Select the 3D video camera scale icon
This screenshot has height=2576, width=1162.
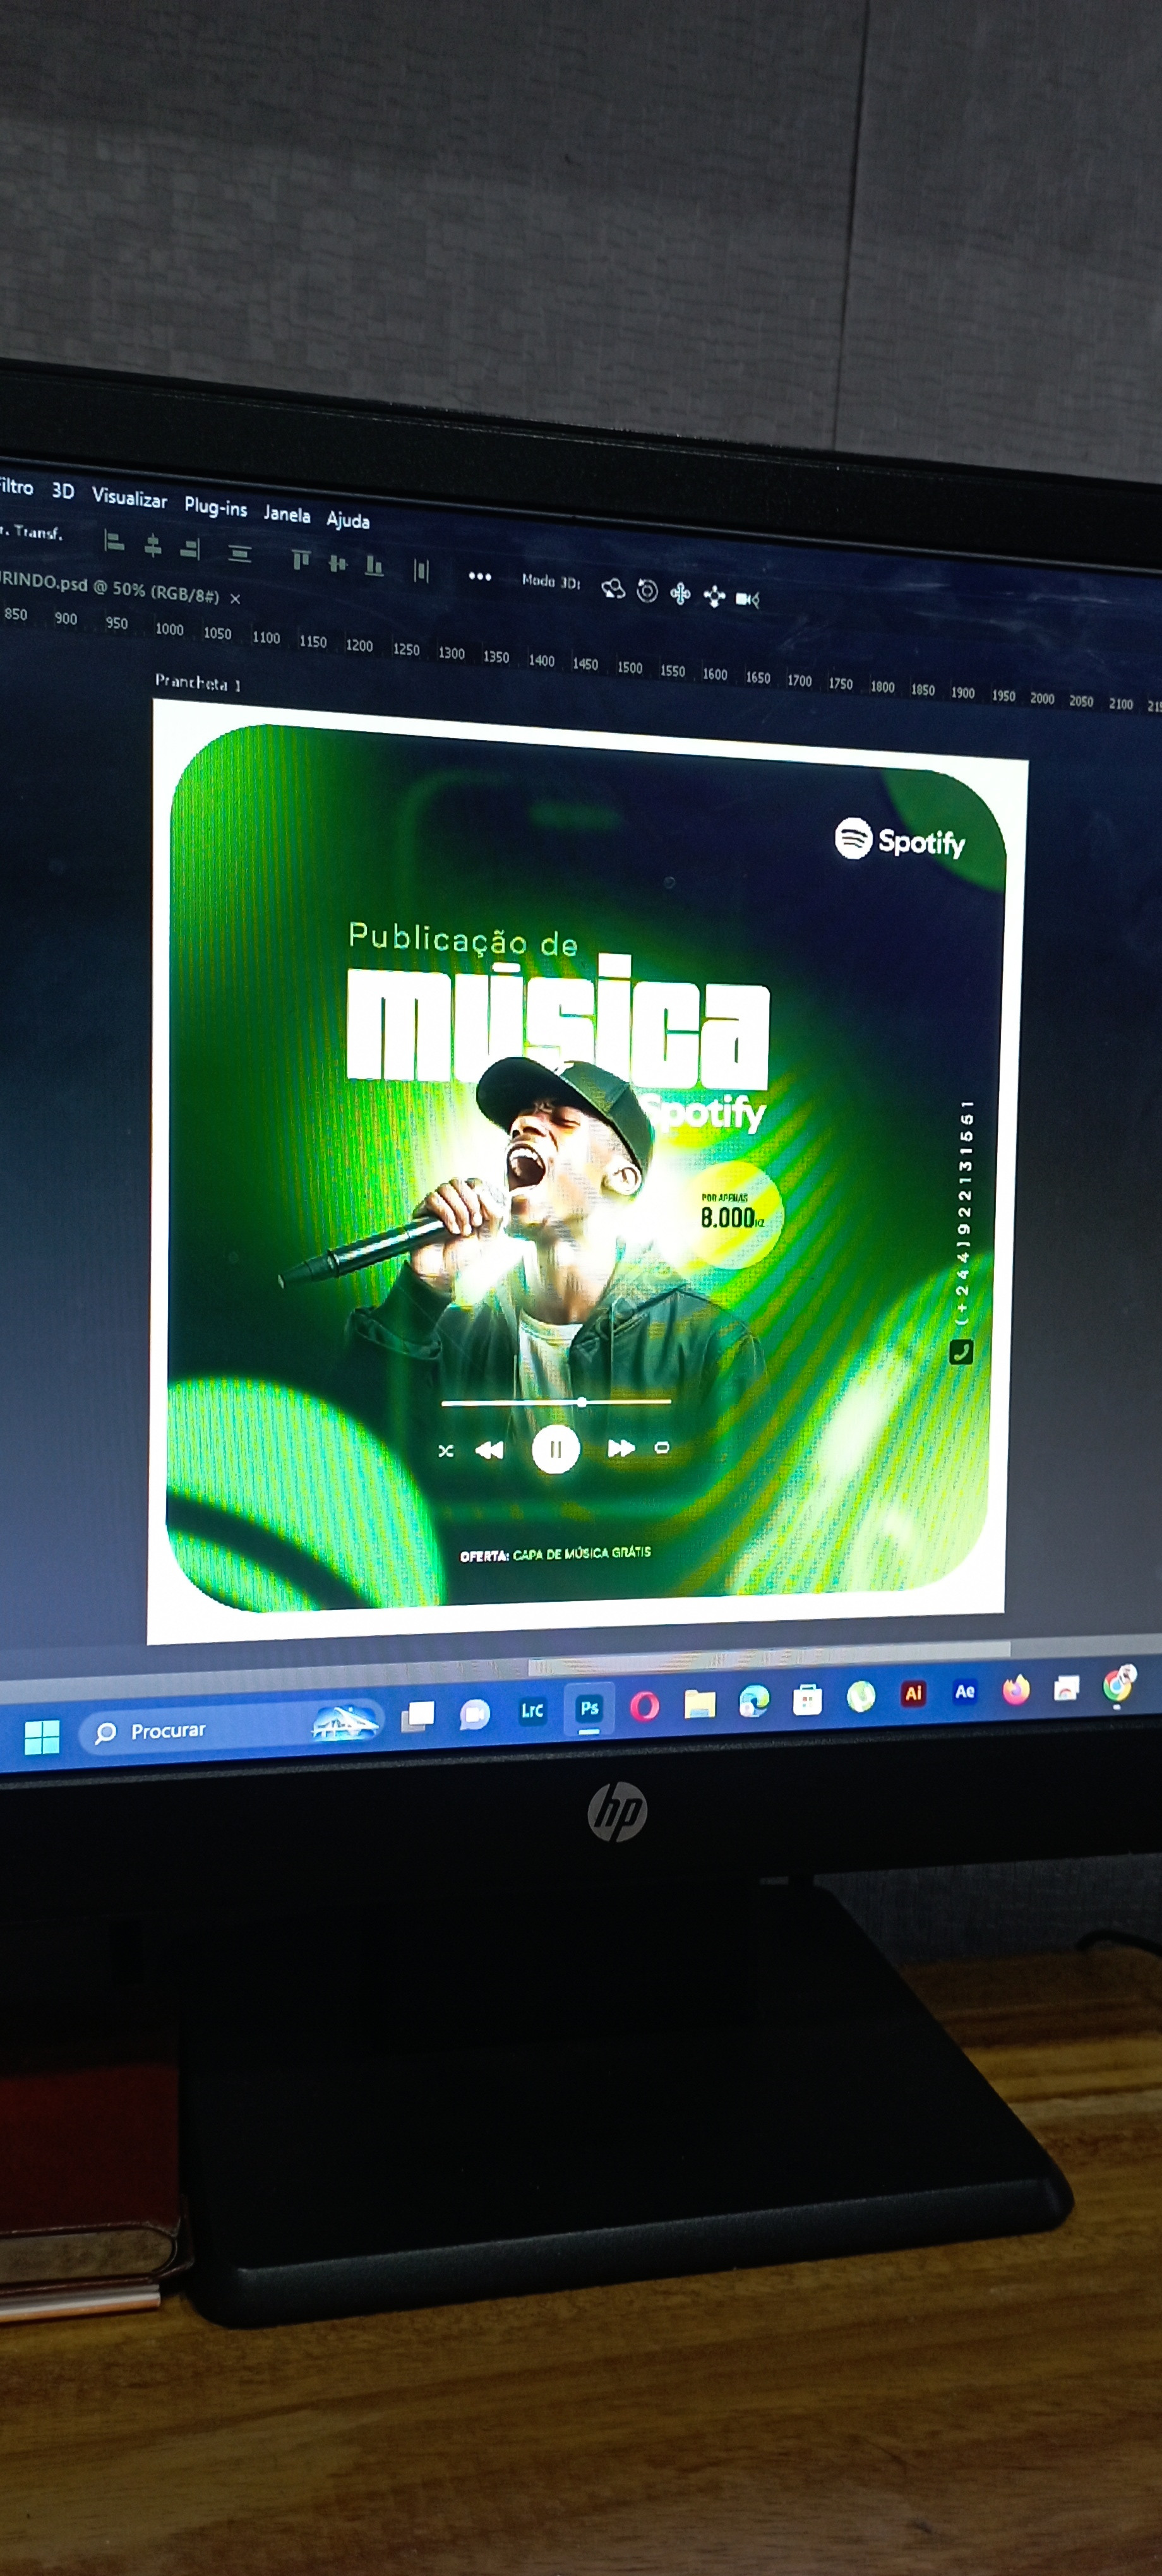click(747, 599)
